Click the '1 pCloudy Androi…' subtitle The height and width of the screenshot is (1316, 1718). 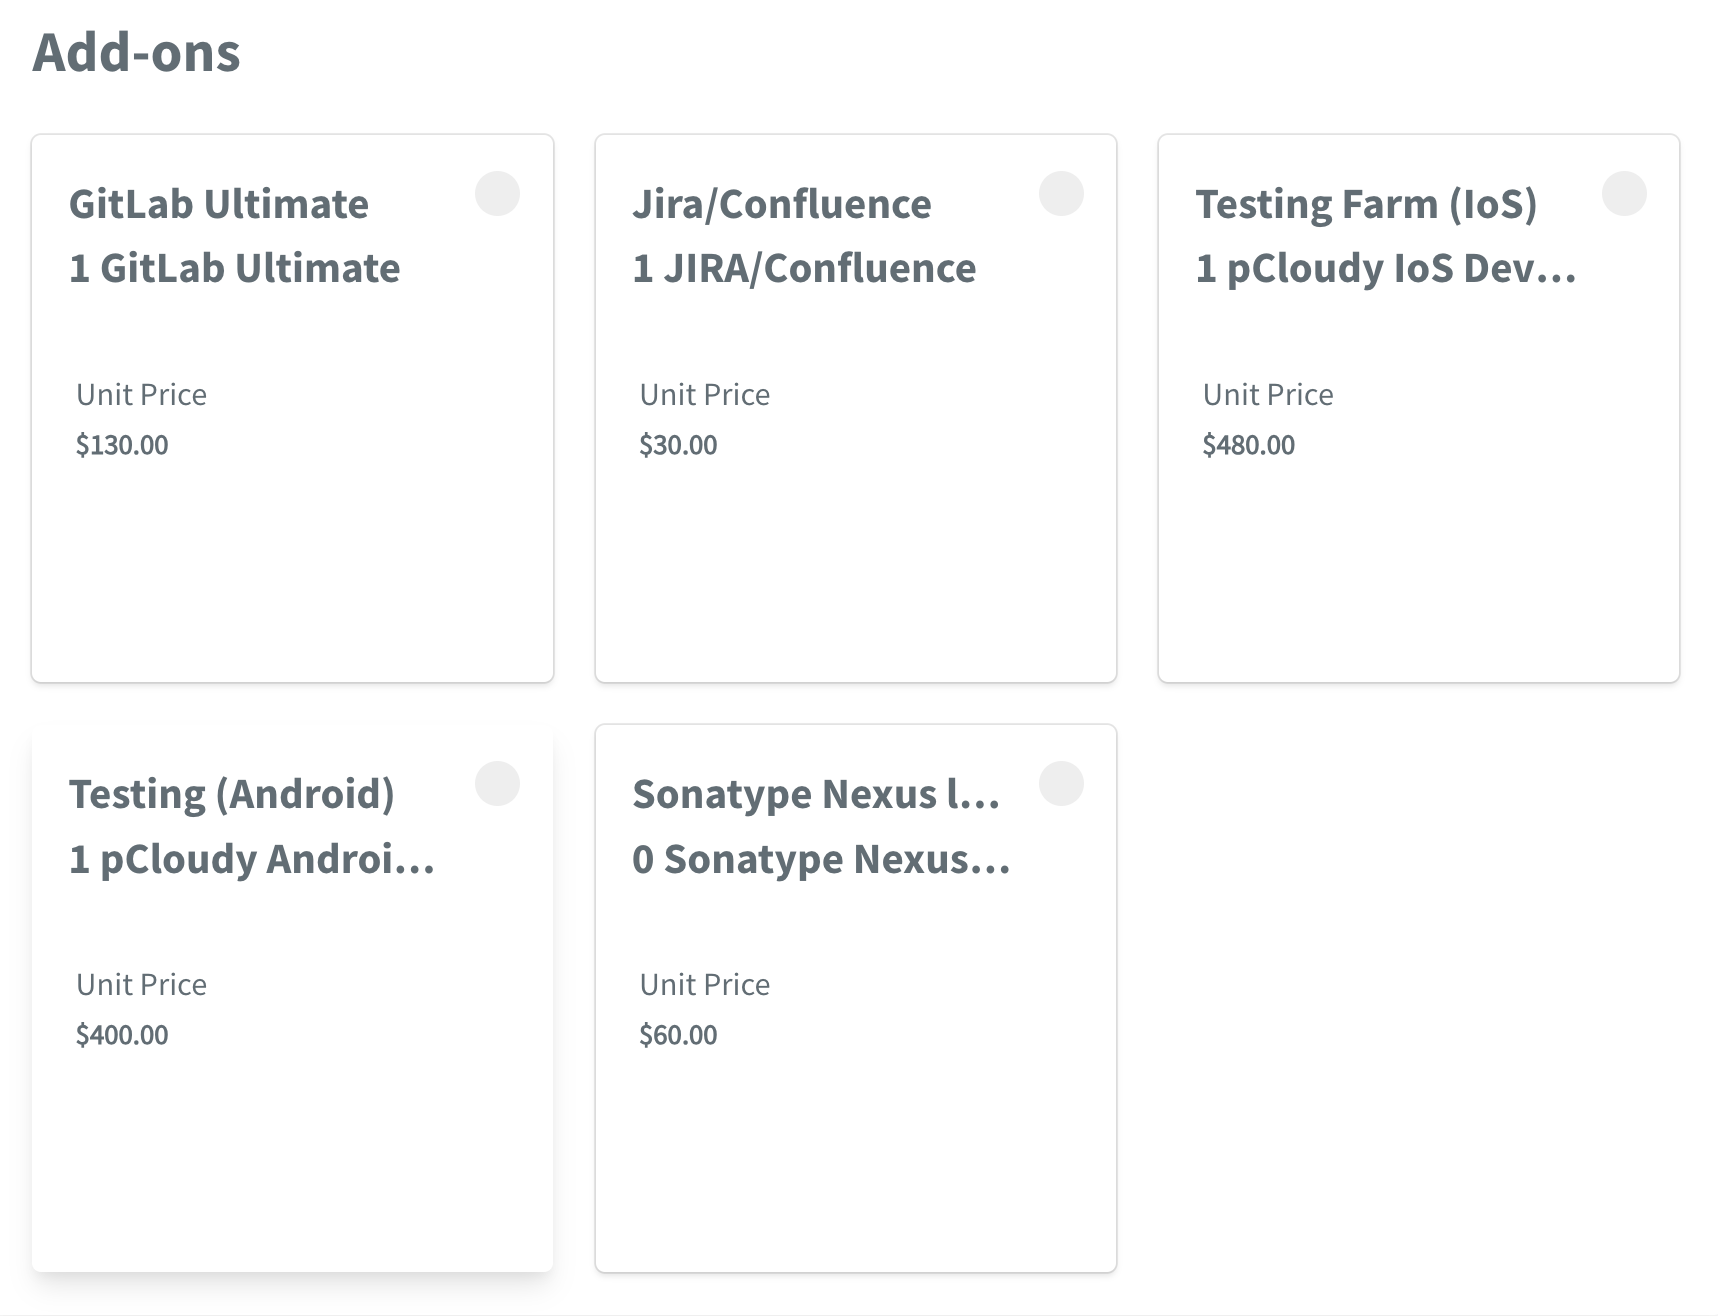point(252,859)
